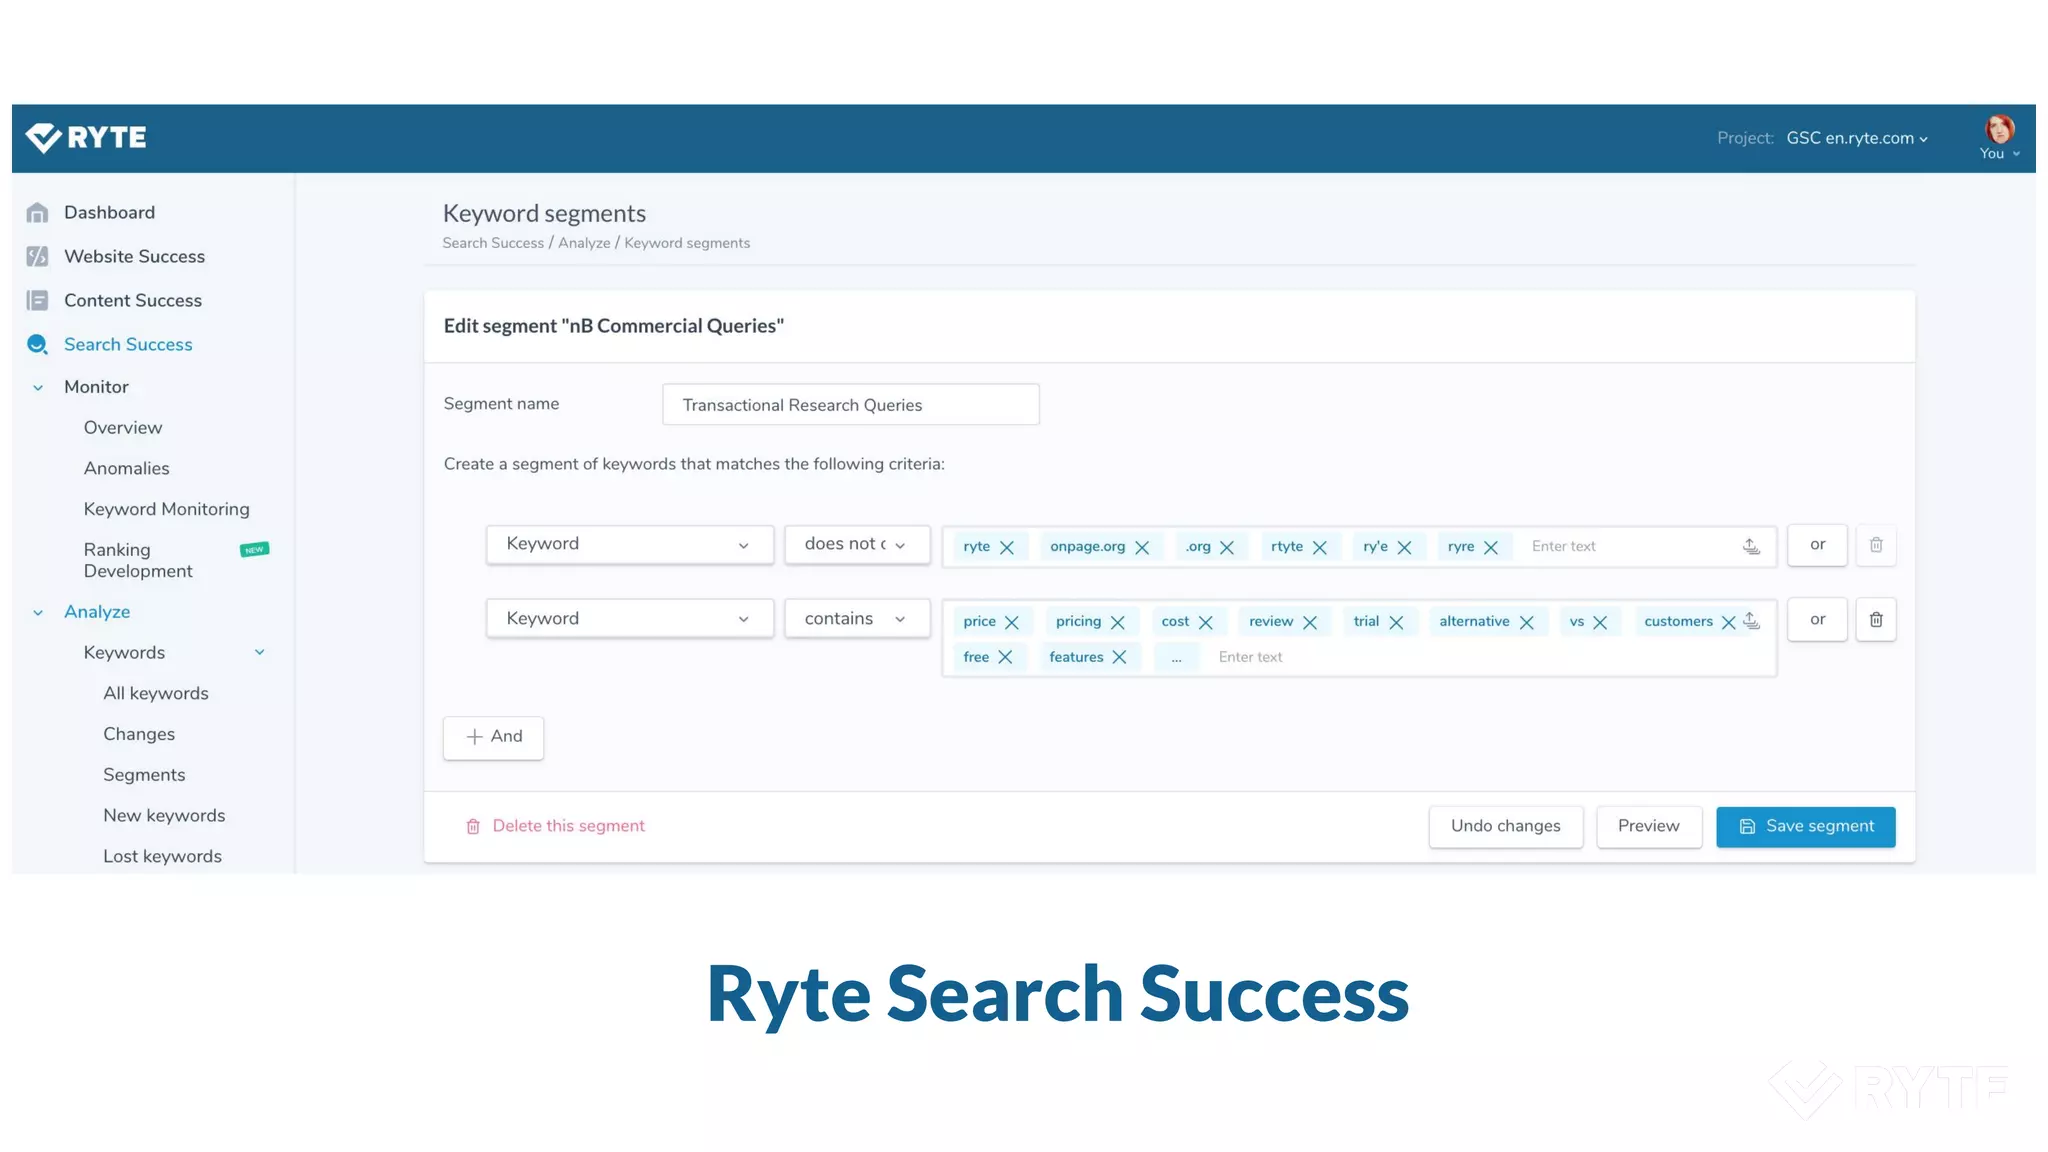Open Ranking Development in sidebar

tap(138, 561)
